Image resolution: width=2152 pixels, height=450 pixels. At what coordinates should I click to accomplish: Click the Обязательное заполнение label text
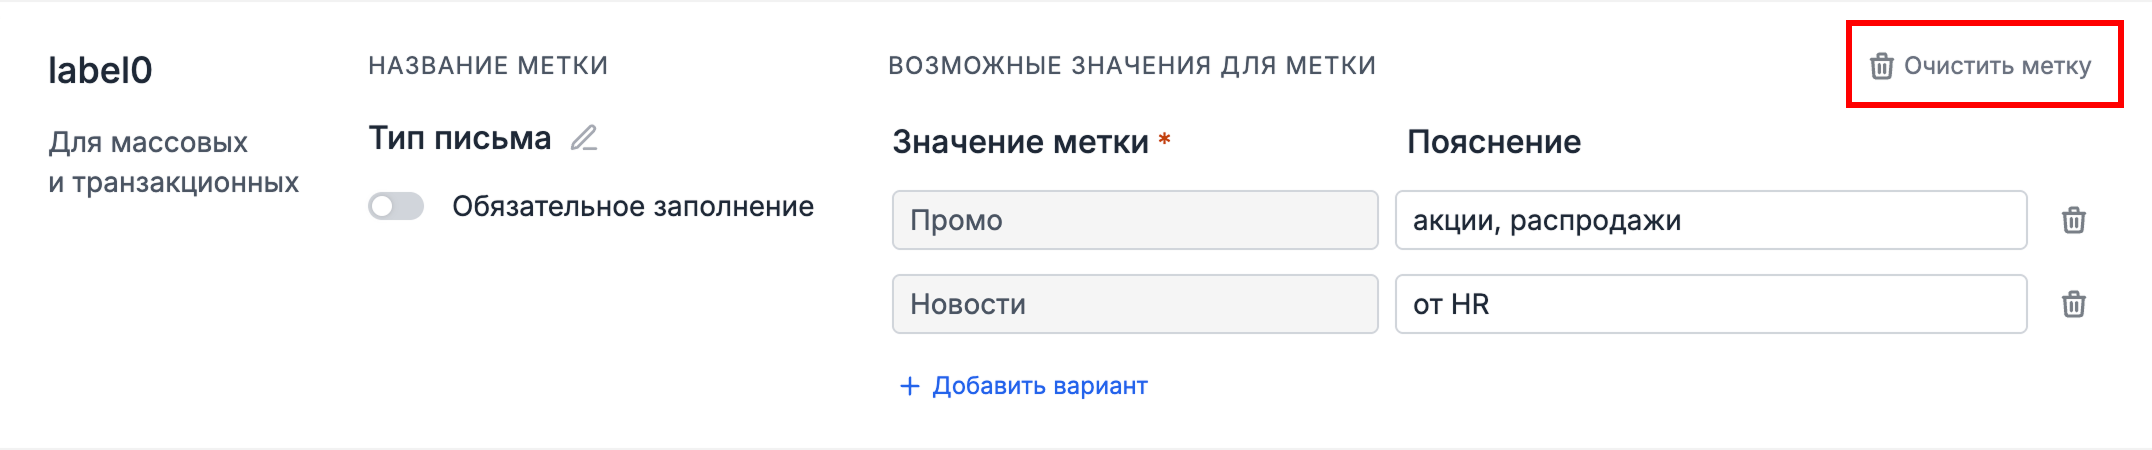click(x=632, y=206)
